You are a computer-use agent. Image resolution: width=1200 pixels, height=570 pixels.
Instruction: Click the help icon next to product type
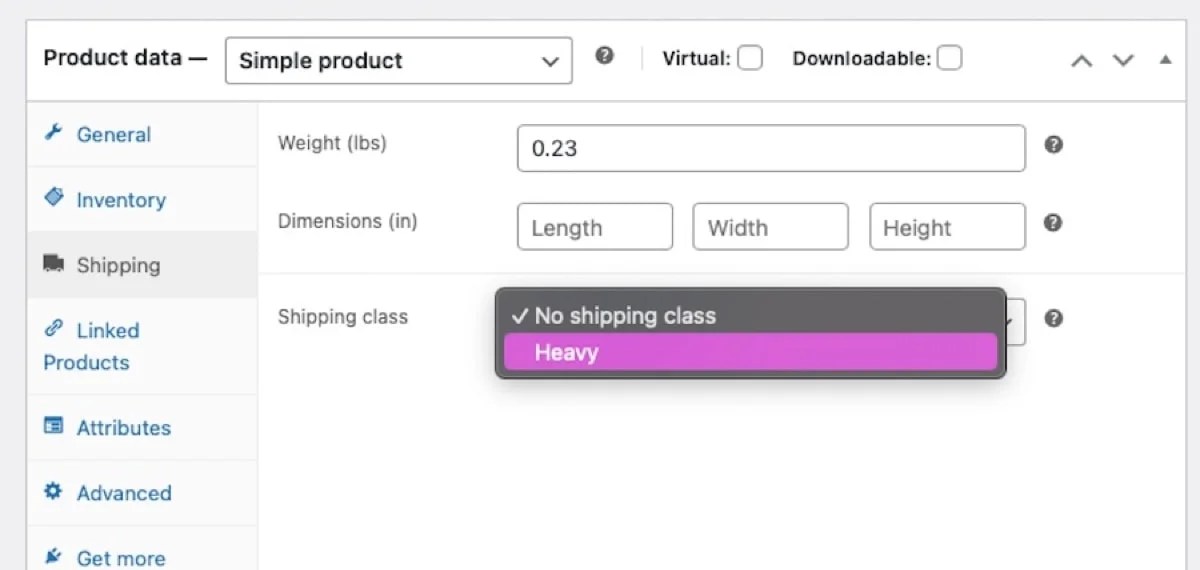pos(604,56)
